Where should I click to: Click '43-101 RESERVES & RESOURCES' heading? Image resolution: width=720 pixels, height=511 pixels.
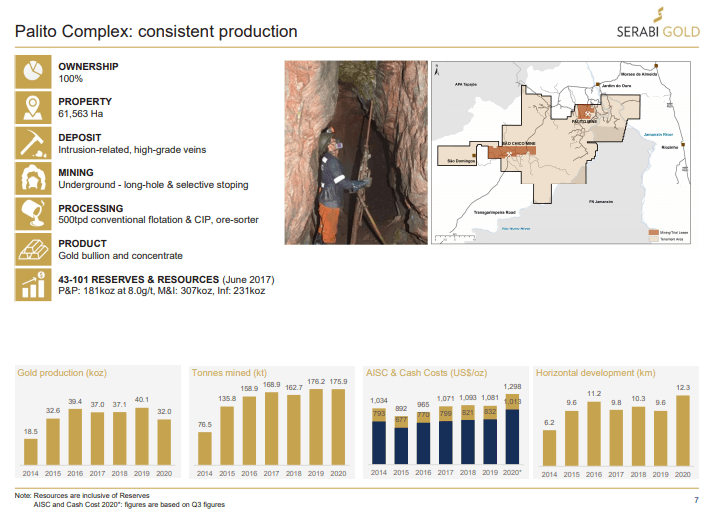click(x=139, y=280)
